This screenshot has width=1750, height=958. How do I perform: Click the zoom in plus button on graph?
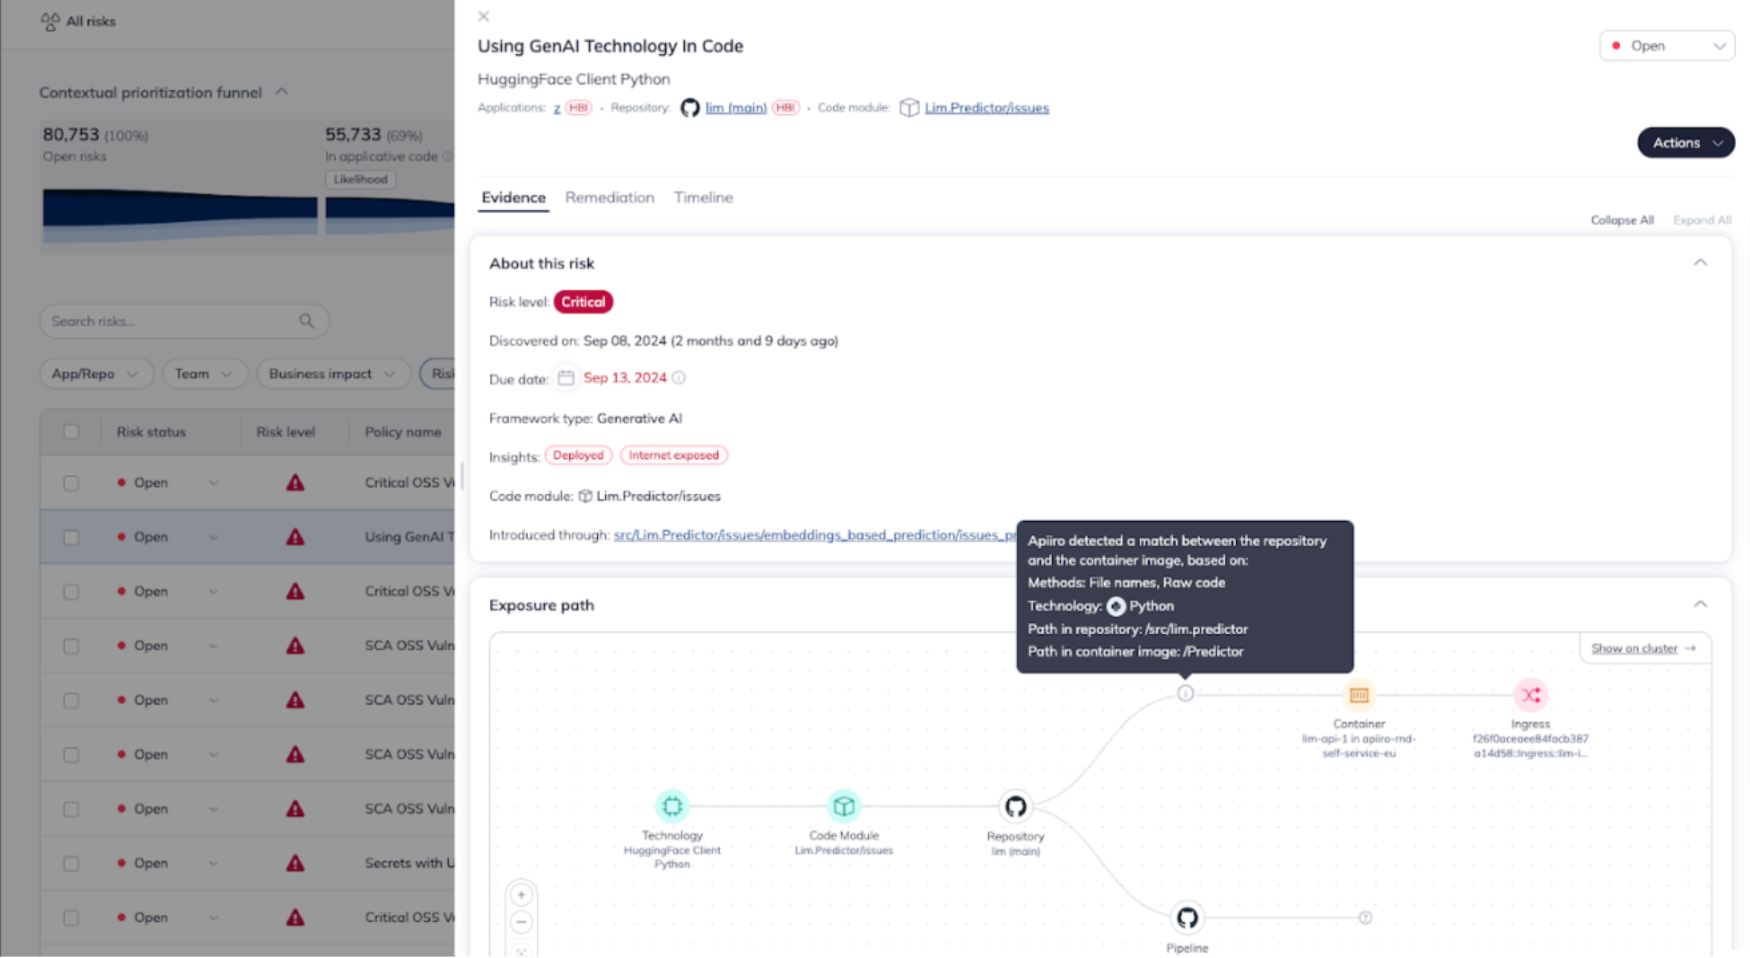coord(521,895)
